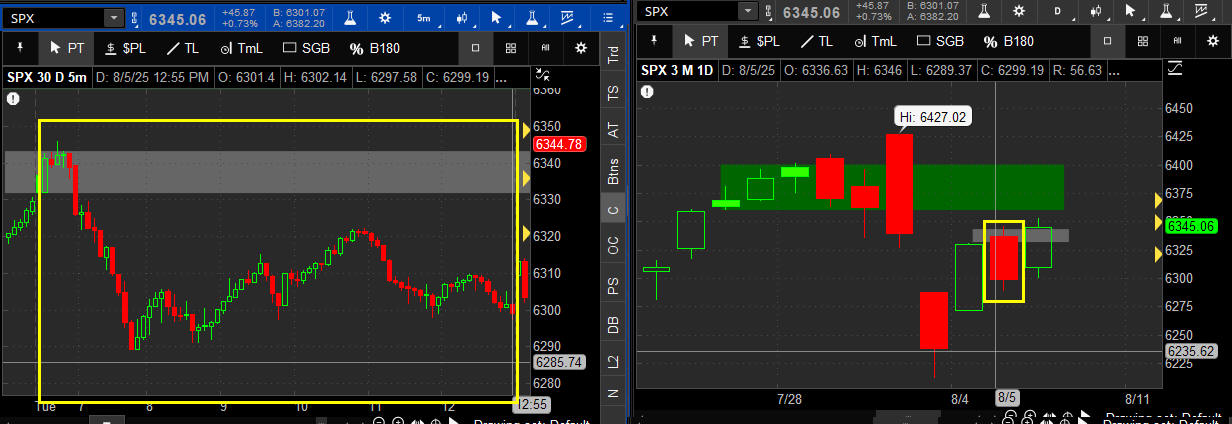This screenshot has height=424, width=1232.
Task: Open N sidebar tab
Action: click(x=613, y=394)
